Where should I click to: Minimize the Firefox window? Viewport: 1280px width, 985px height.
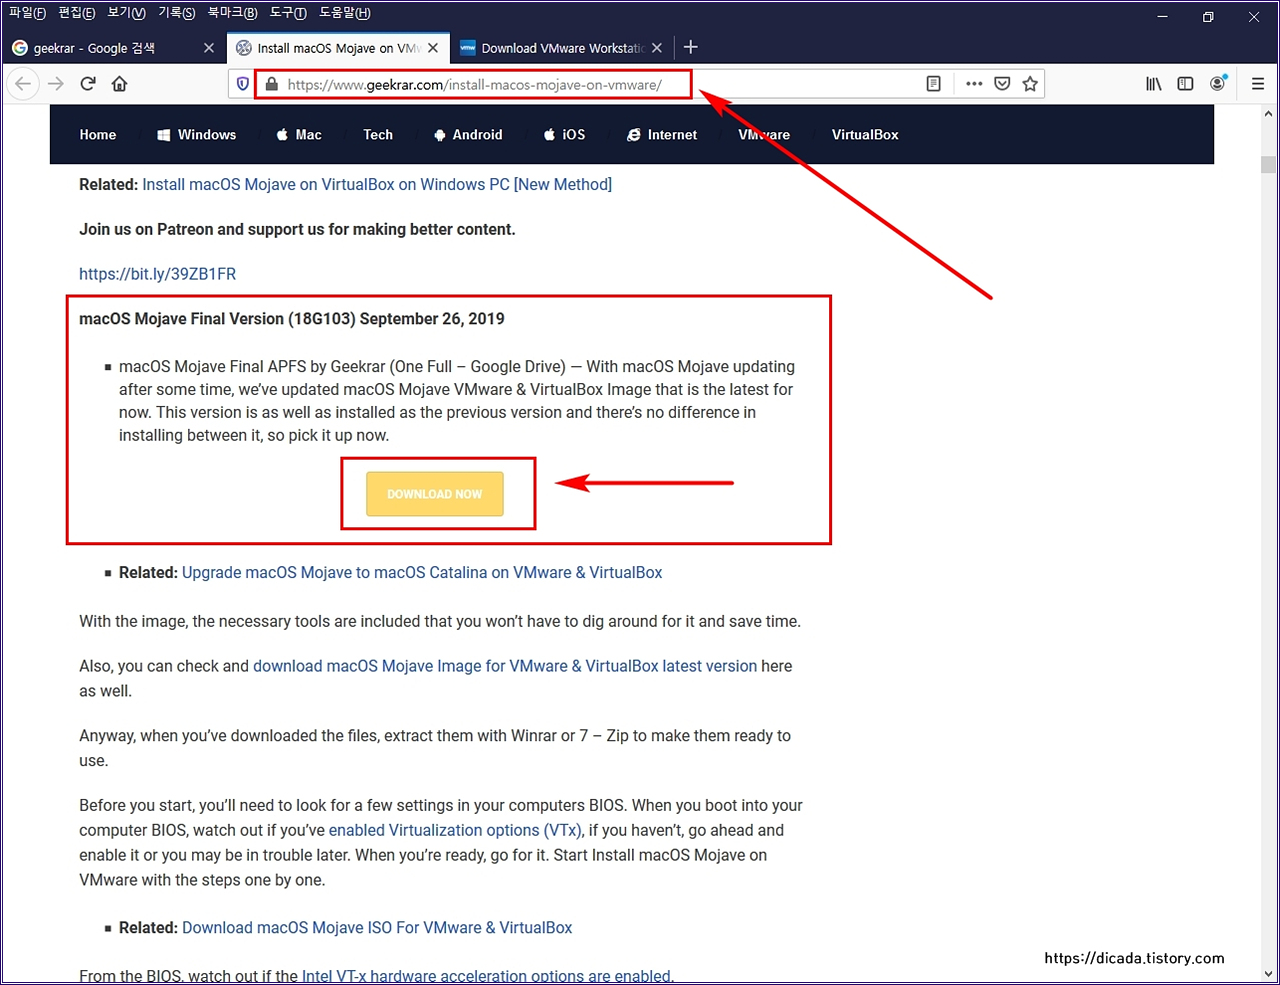[1163, 17]
